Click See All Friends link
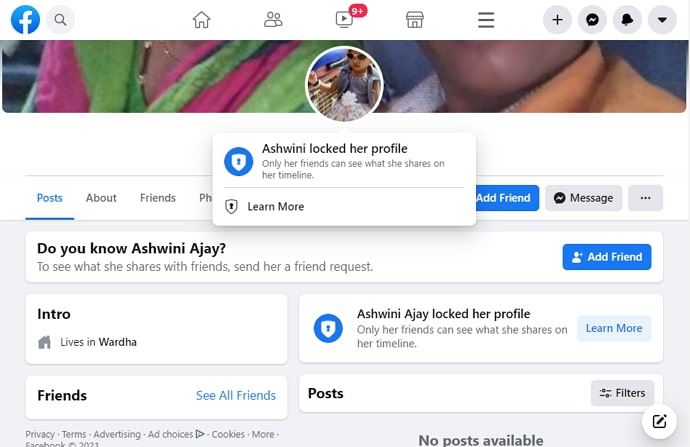This screenshot has height=447, width=690. [x=236, y=396]
